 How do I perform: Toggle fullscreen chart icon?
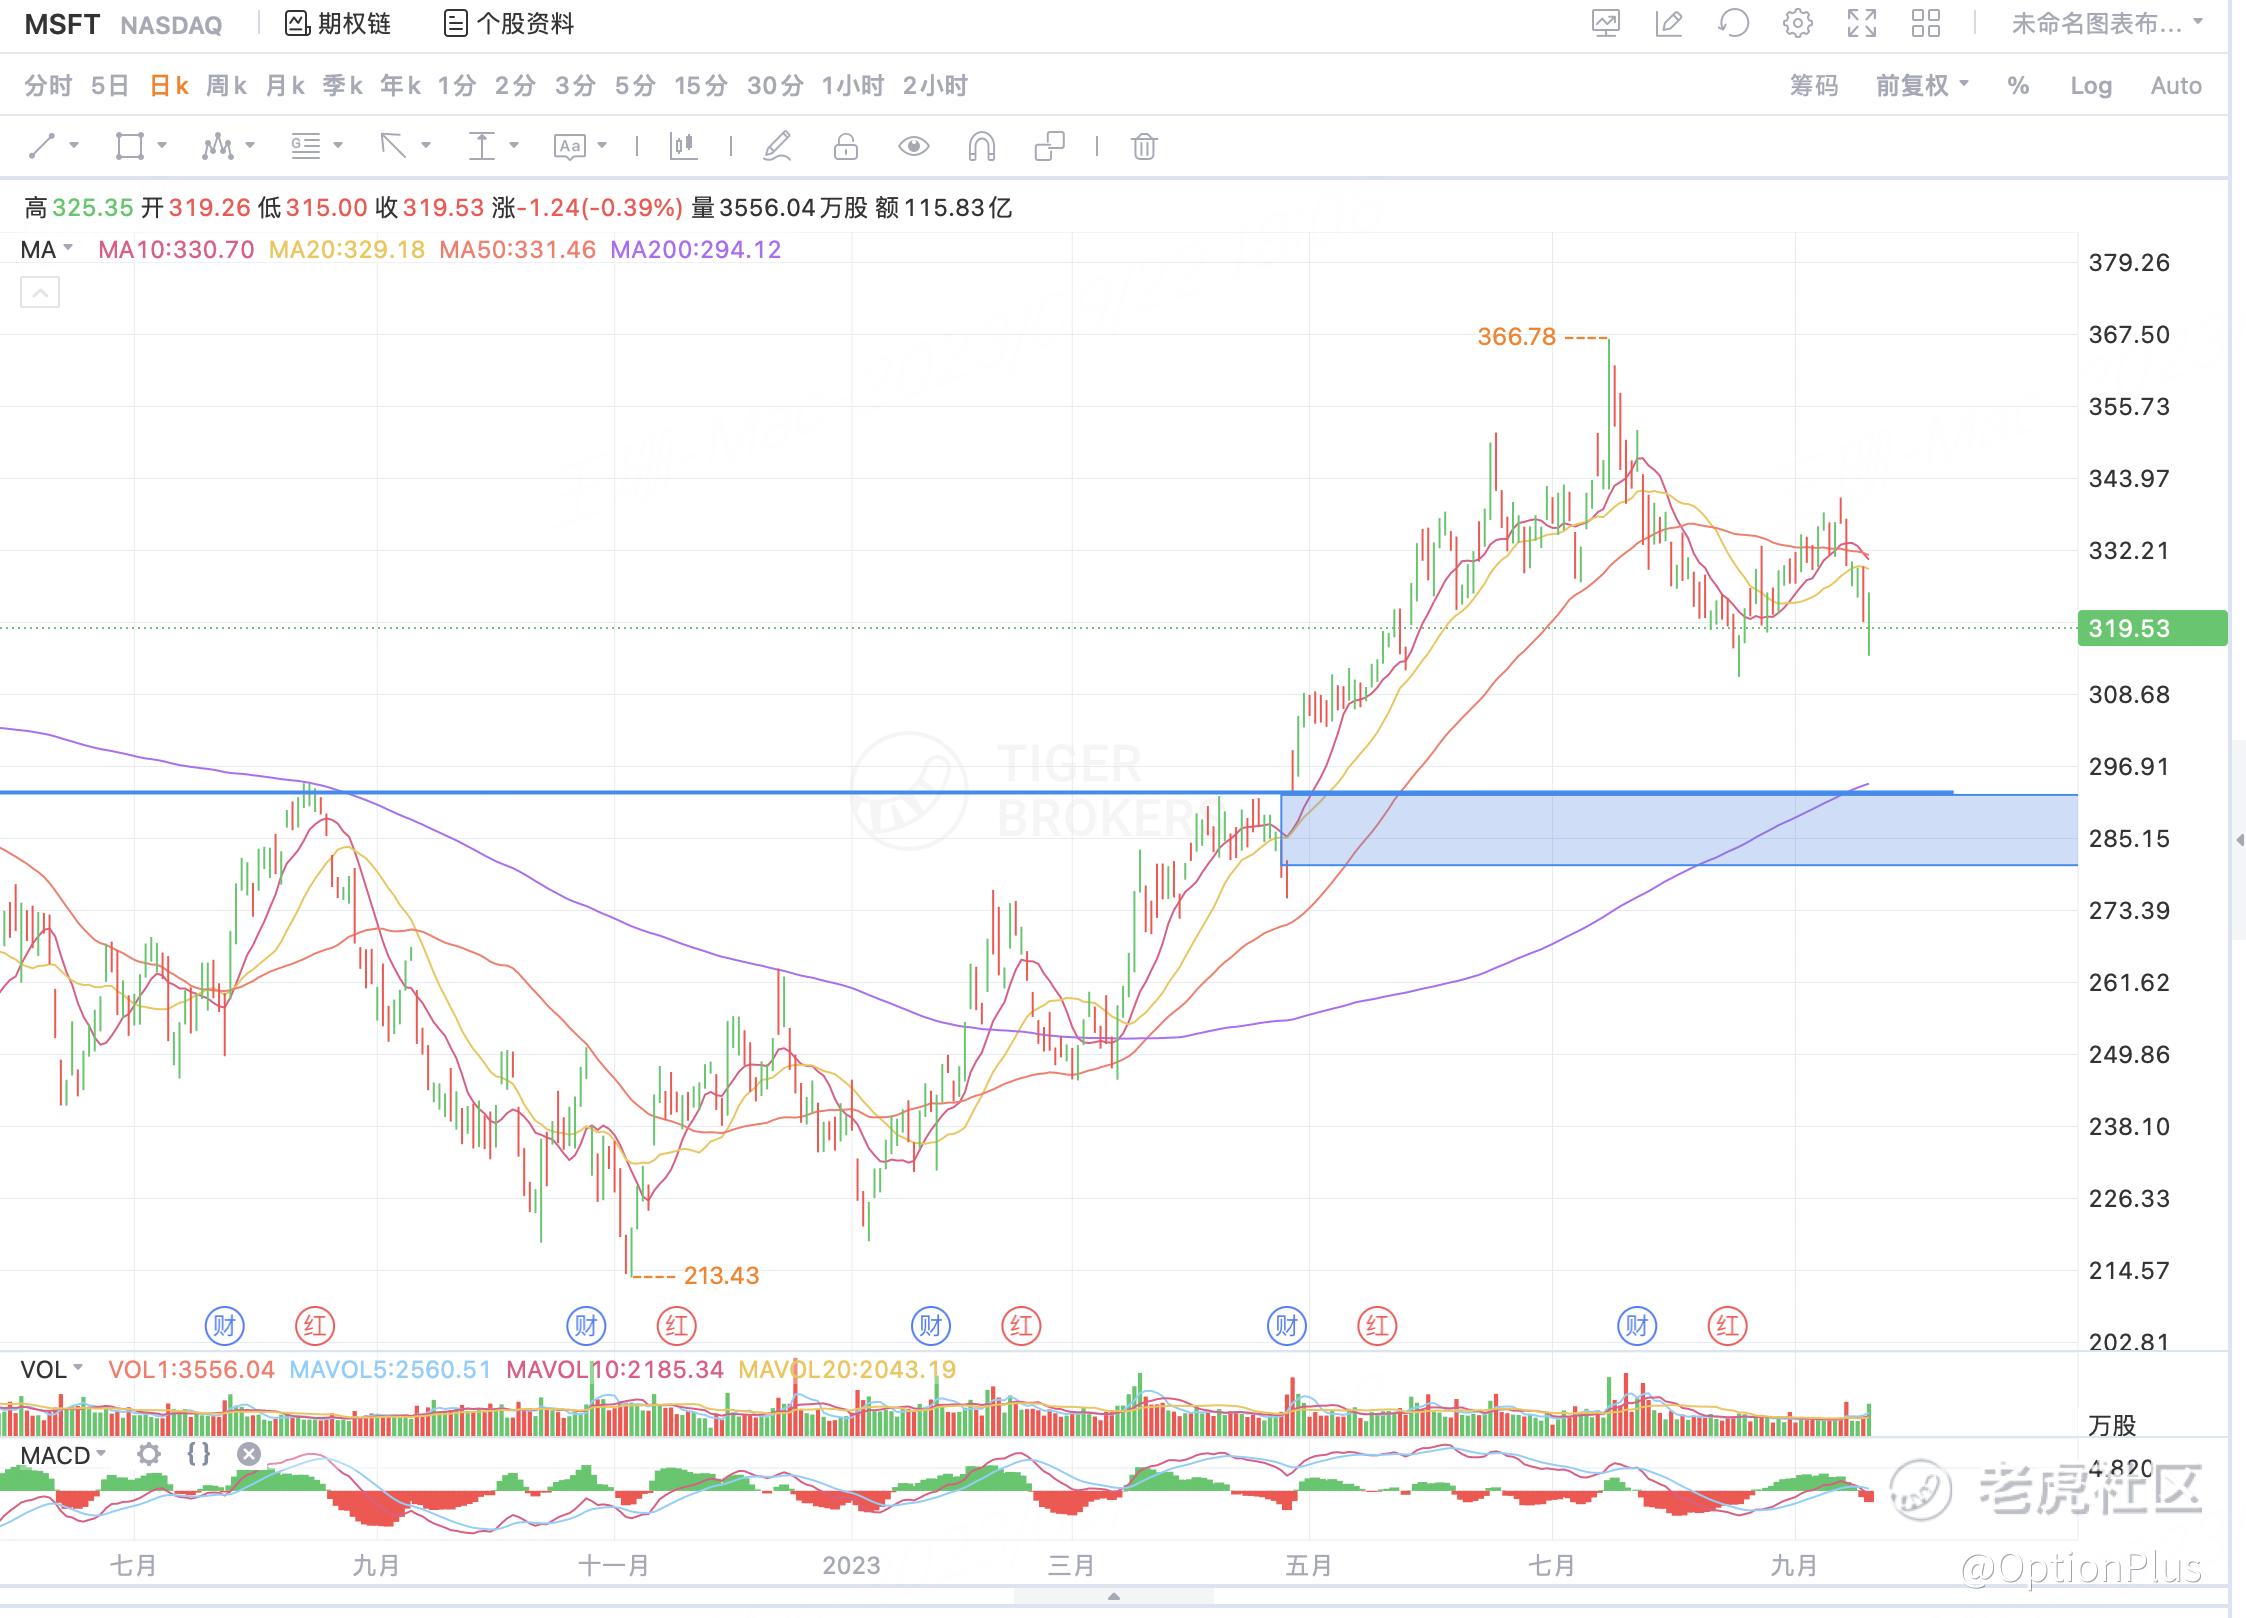pos(1861,23)
